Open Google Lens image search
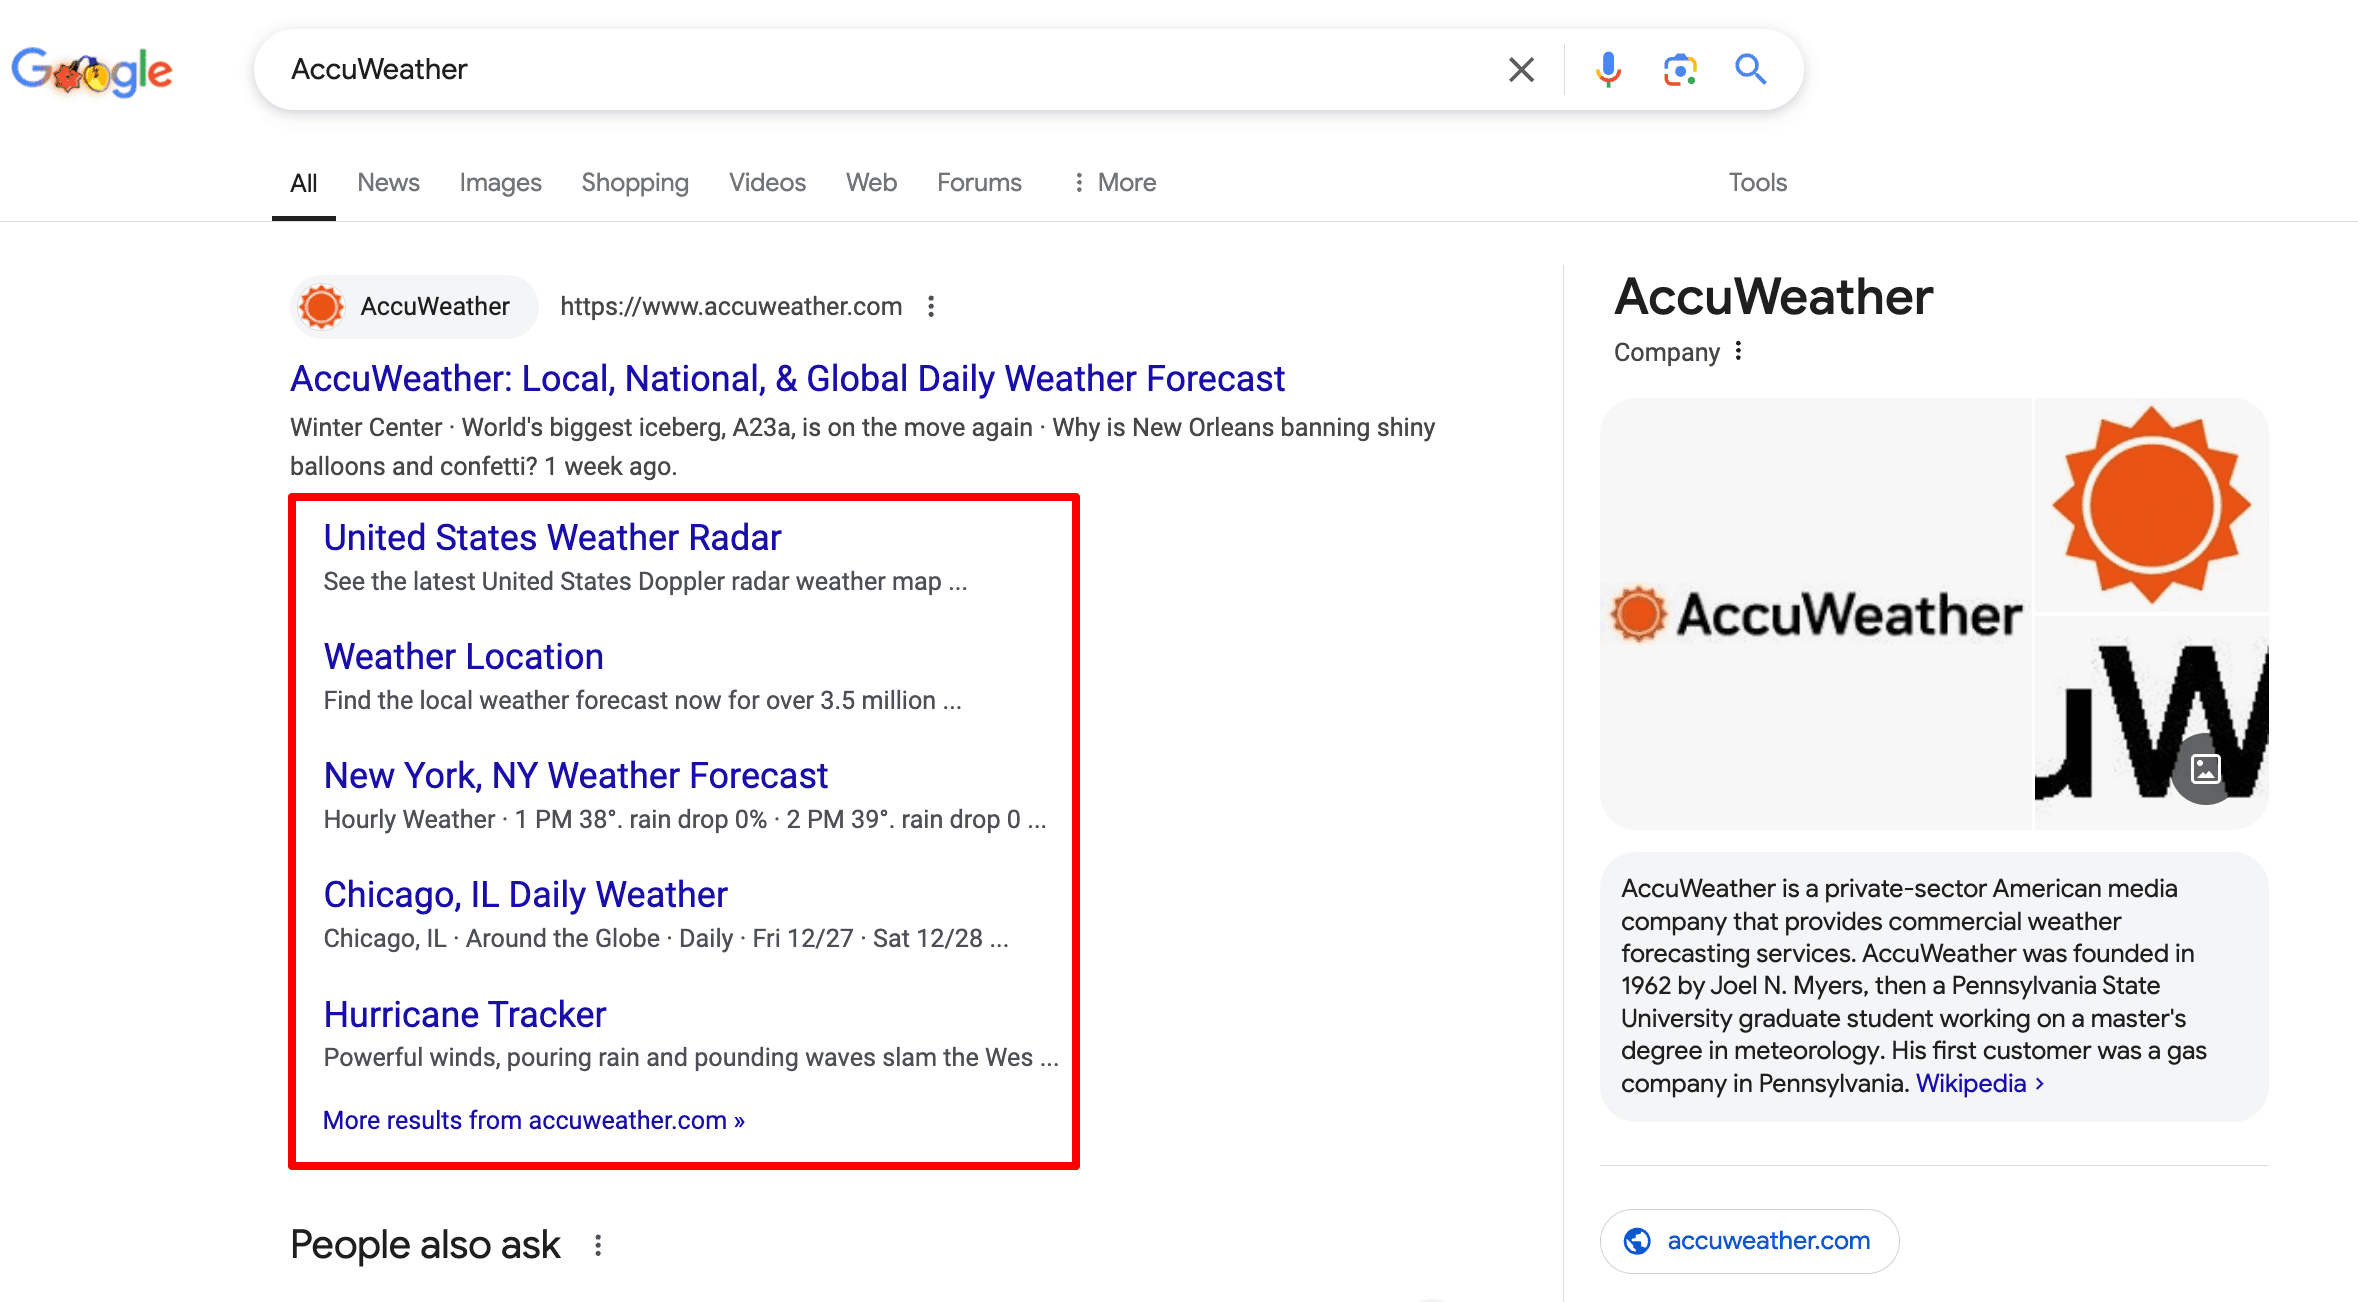This screenshot has width=2358, height=1302. (x=1679, y=69)
